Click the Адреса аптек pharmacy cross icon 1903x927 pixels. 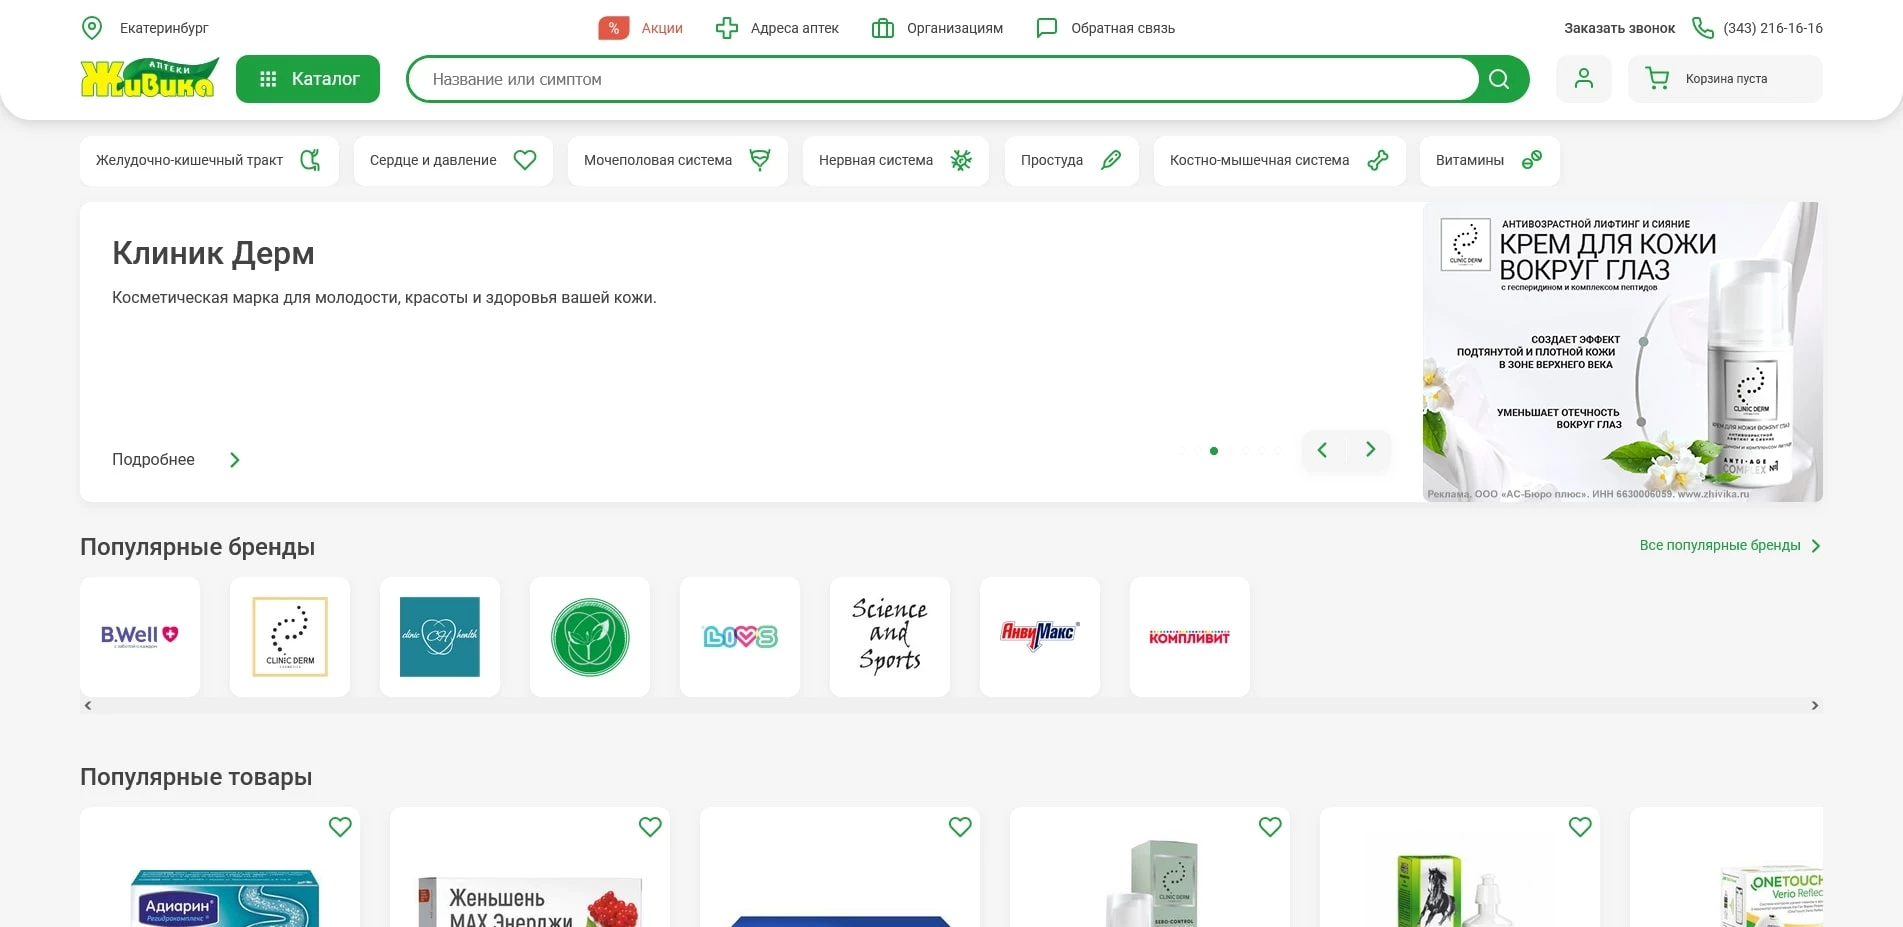(727, 28)
